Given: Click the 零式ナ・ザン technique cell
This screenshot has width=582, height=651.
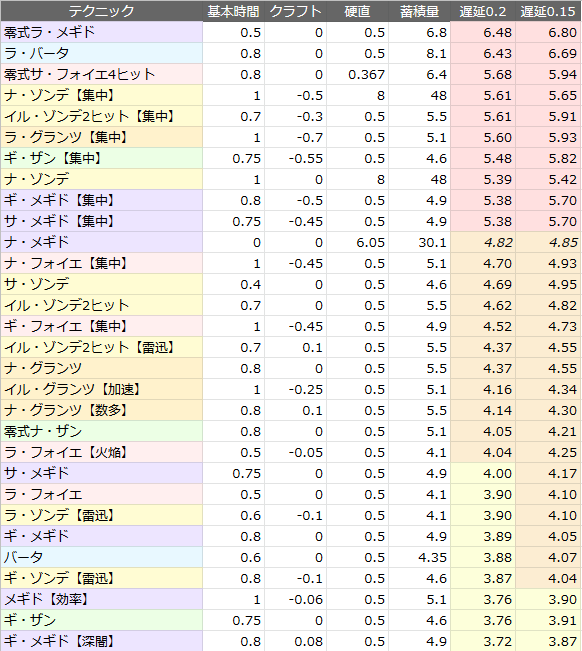Looking at the screenshot, I should tap(102, 431).
